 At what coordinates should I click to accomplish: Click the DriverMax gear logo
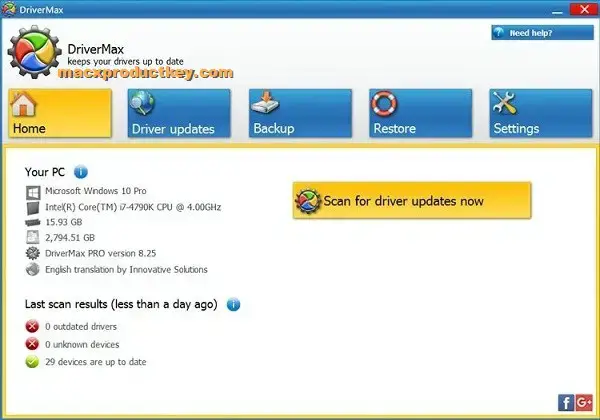(x=34, y=52)
